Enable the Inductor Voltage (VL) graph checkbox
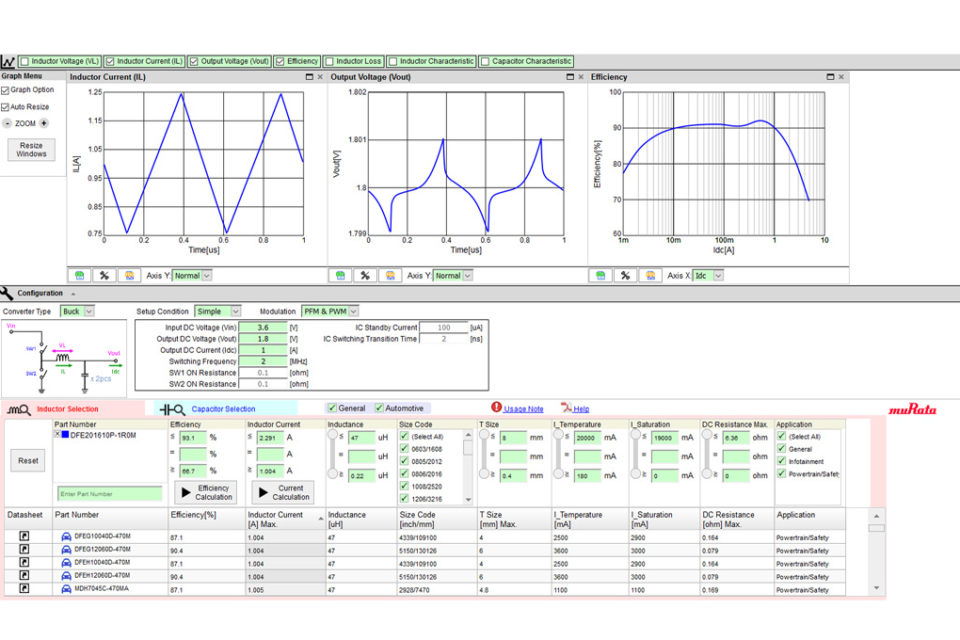The width and height of the screenshot is (960, 640). click(24, 61)
